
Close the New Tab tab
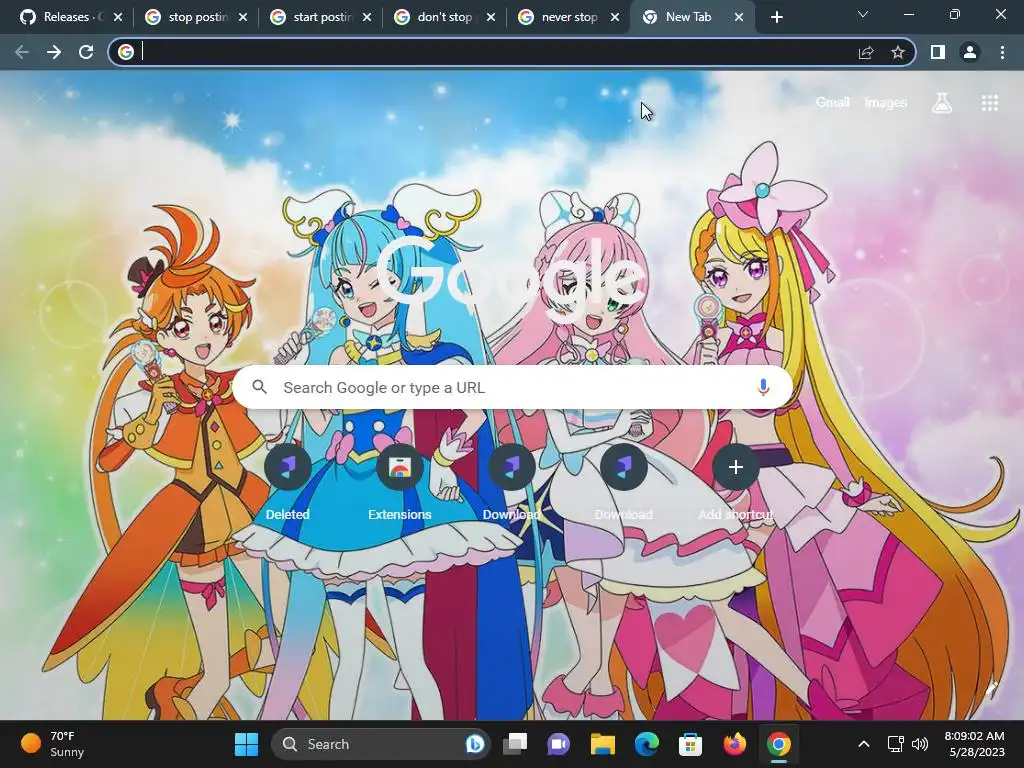point(739,17)
